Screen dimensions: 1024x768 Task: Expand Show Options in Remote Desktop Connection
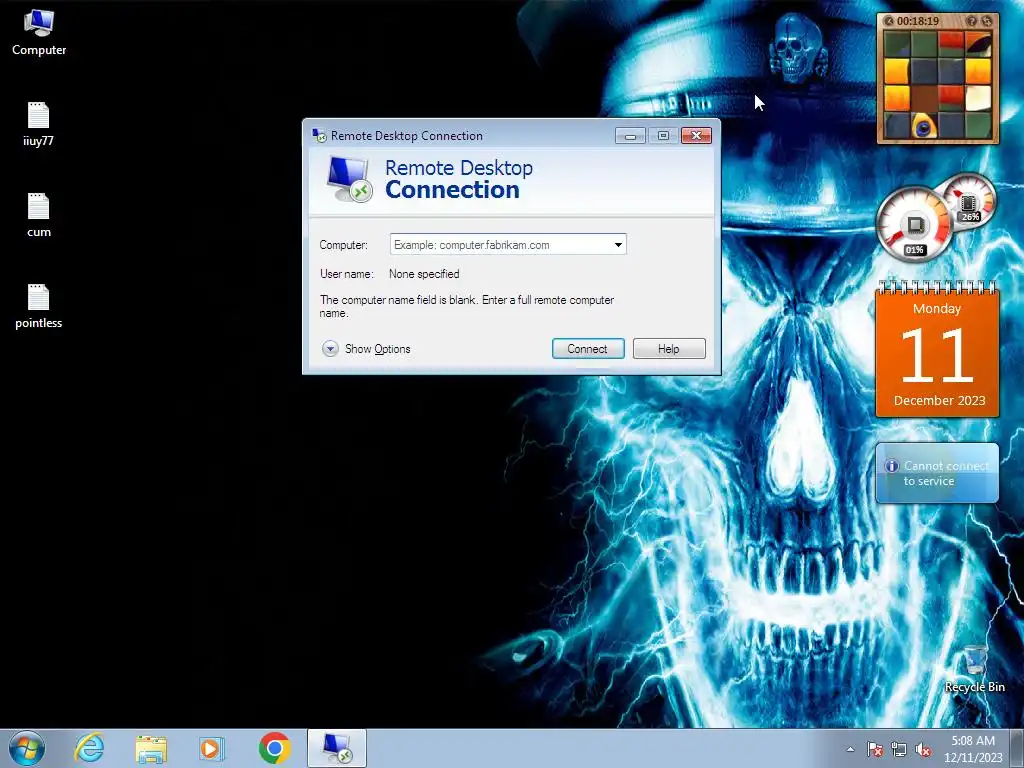(x=366, y=349)
